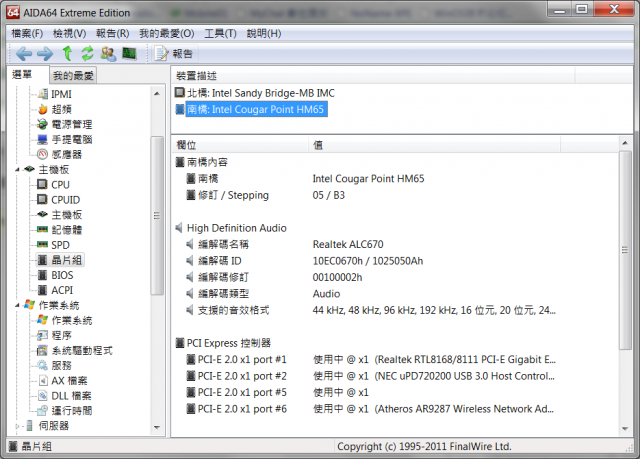The height and width of the screenshot is (459, 640).
Task: Expand the 伺服器 tree node
Action: pyautogui.click(x=17, y=426)
